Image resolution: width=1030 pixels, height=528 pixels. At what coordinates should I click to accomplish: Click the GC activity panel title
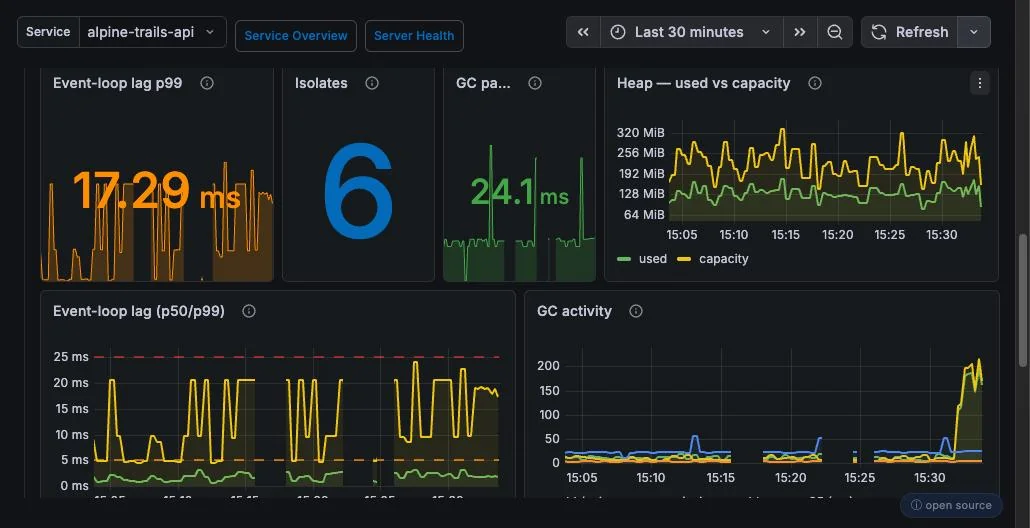[574, 311]
